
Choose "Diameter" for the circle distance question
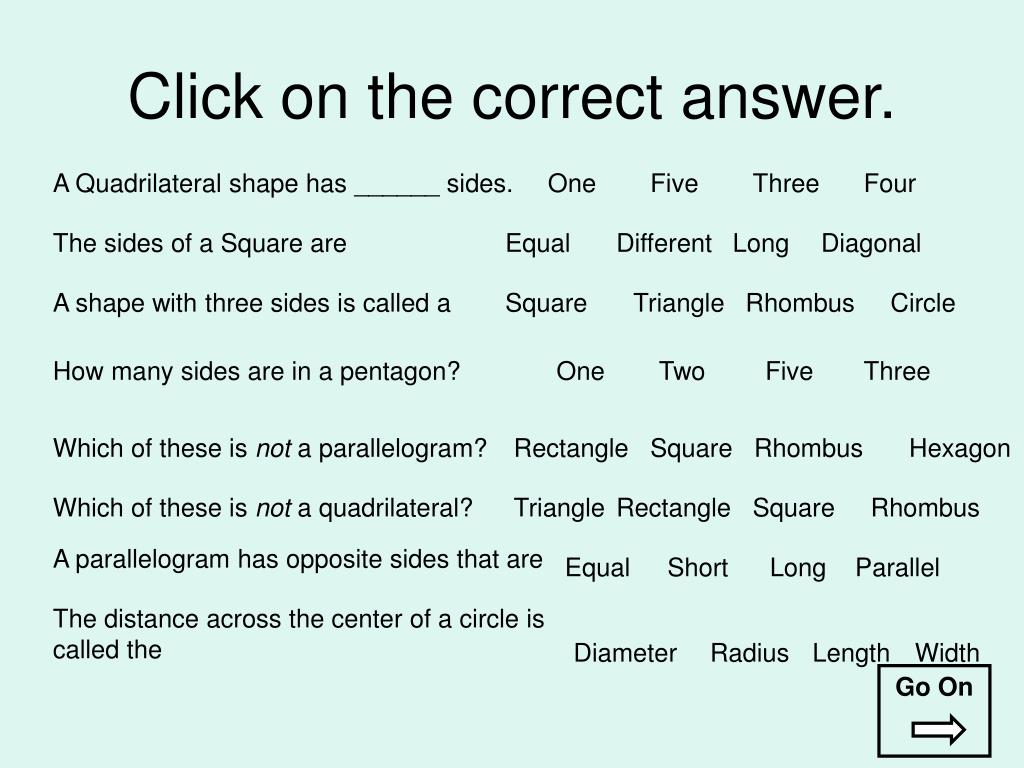coord(625,653)
